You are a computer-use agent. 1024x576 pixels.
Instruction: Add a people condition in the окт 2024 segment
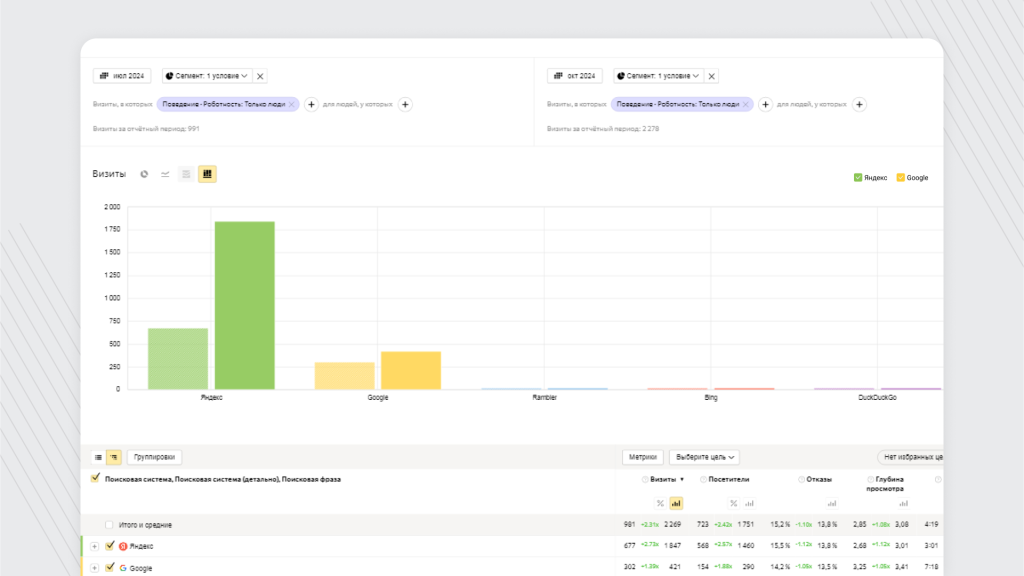tap(859, 104)
